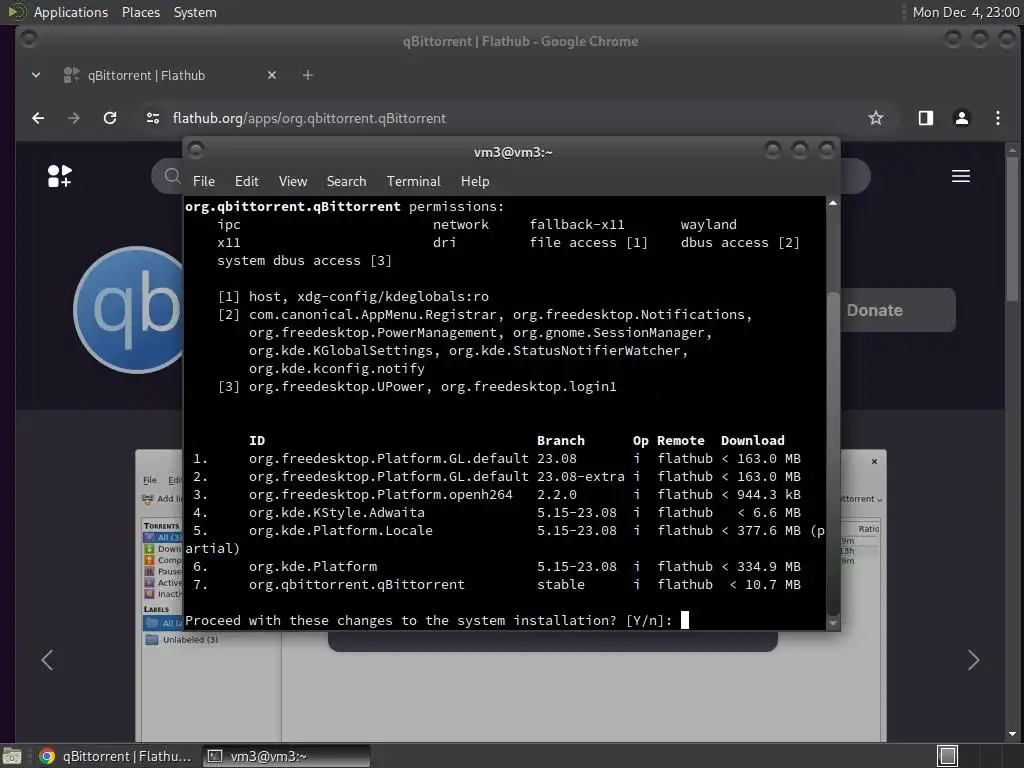The image size is (1024, 768).
Task: Open the Applications menu
Action: 71,12
